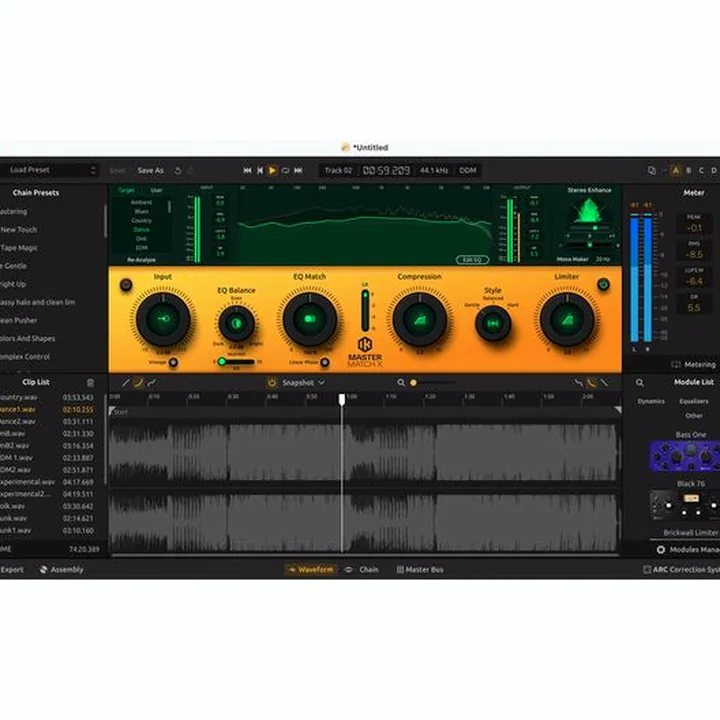Click the copy settings icon near A/B
Image resolution: width=720 pixels, height=720 pixels.
[652, 170]
